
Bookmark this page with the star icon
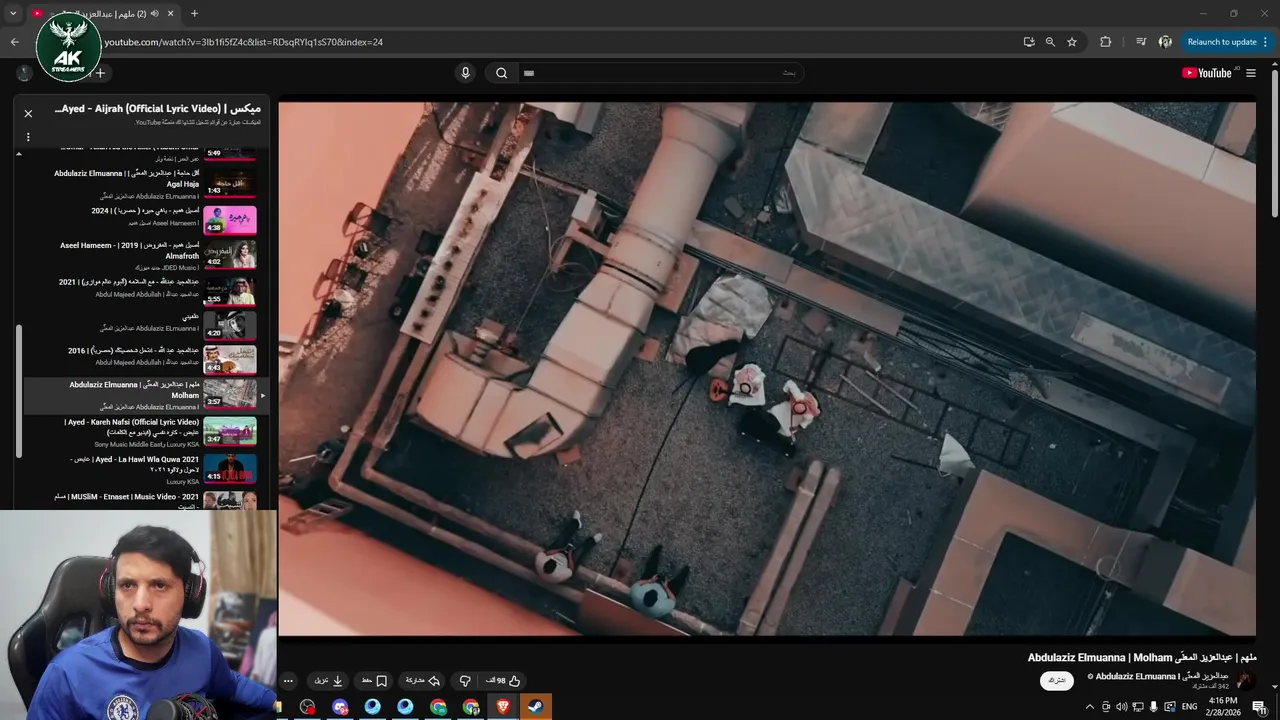[x=1072, y=42]
